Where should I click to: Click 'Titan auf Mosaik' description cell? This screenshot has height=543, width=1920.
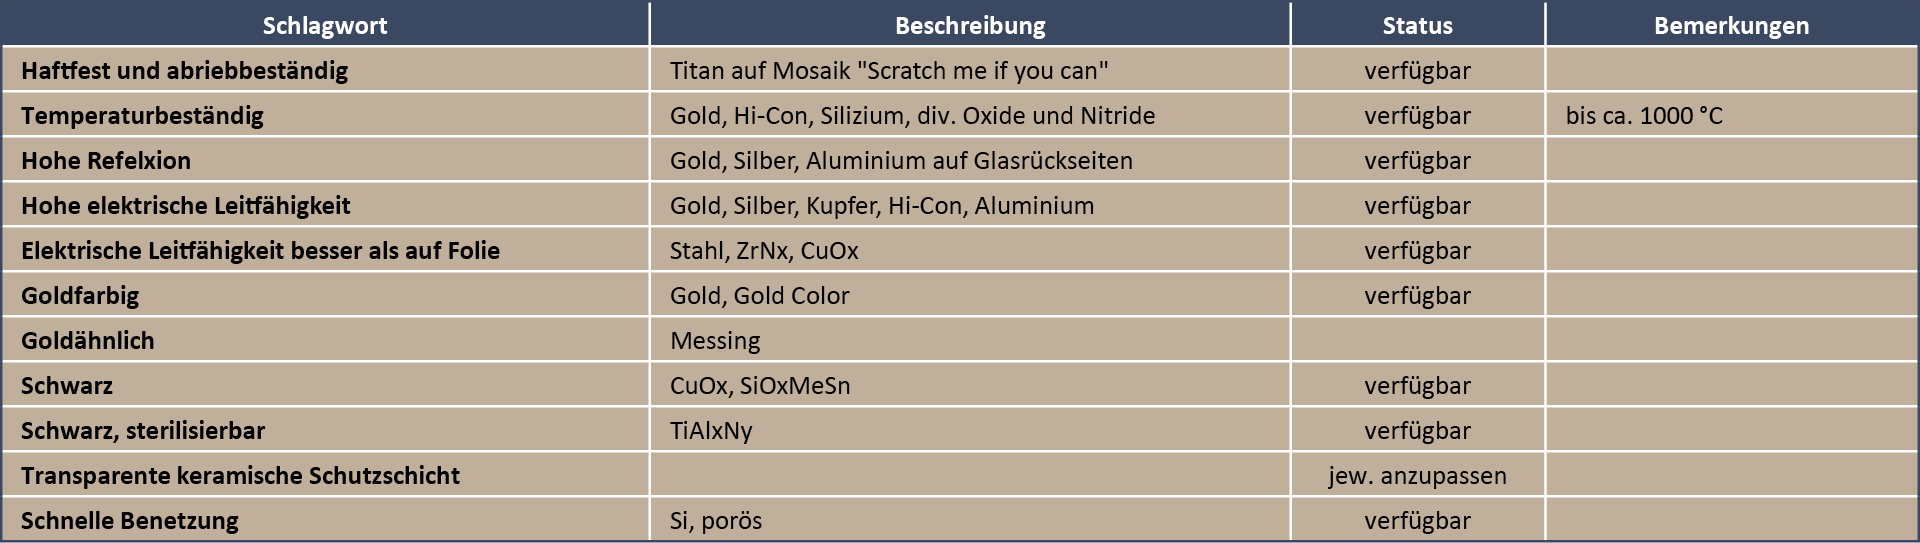pos(970,70)
